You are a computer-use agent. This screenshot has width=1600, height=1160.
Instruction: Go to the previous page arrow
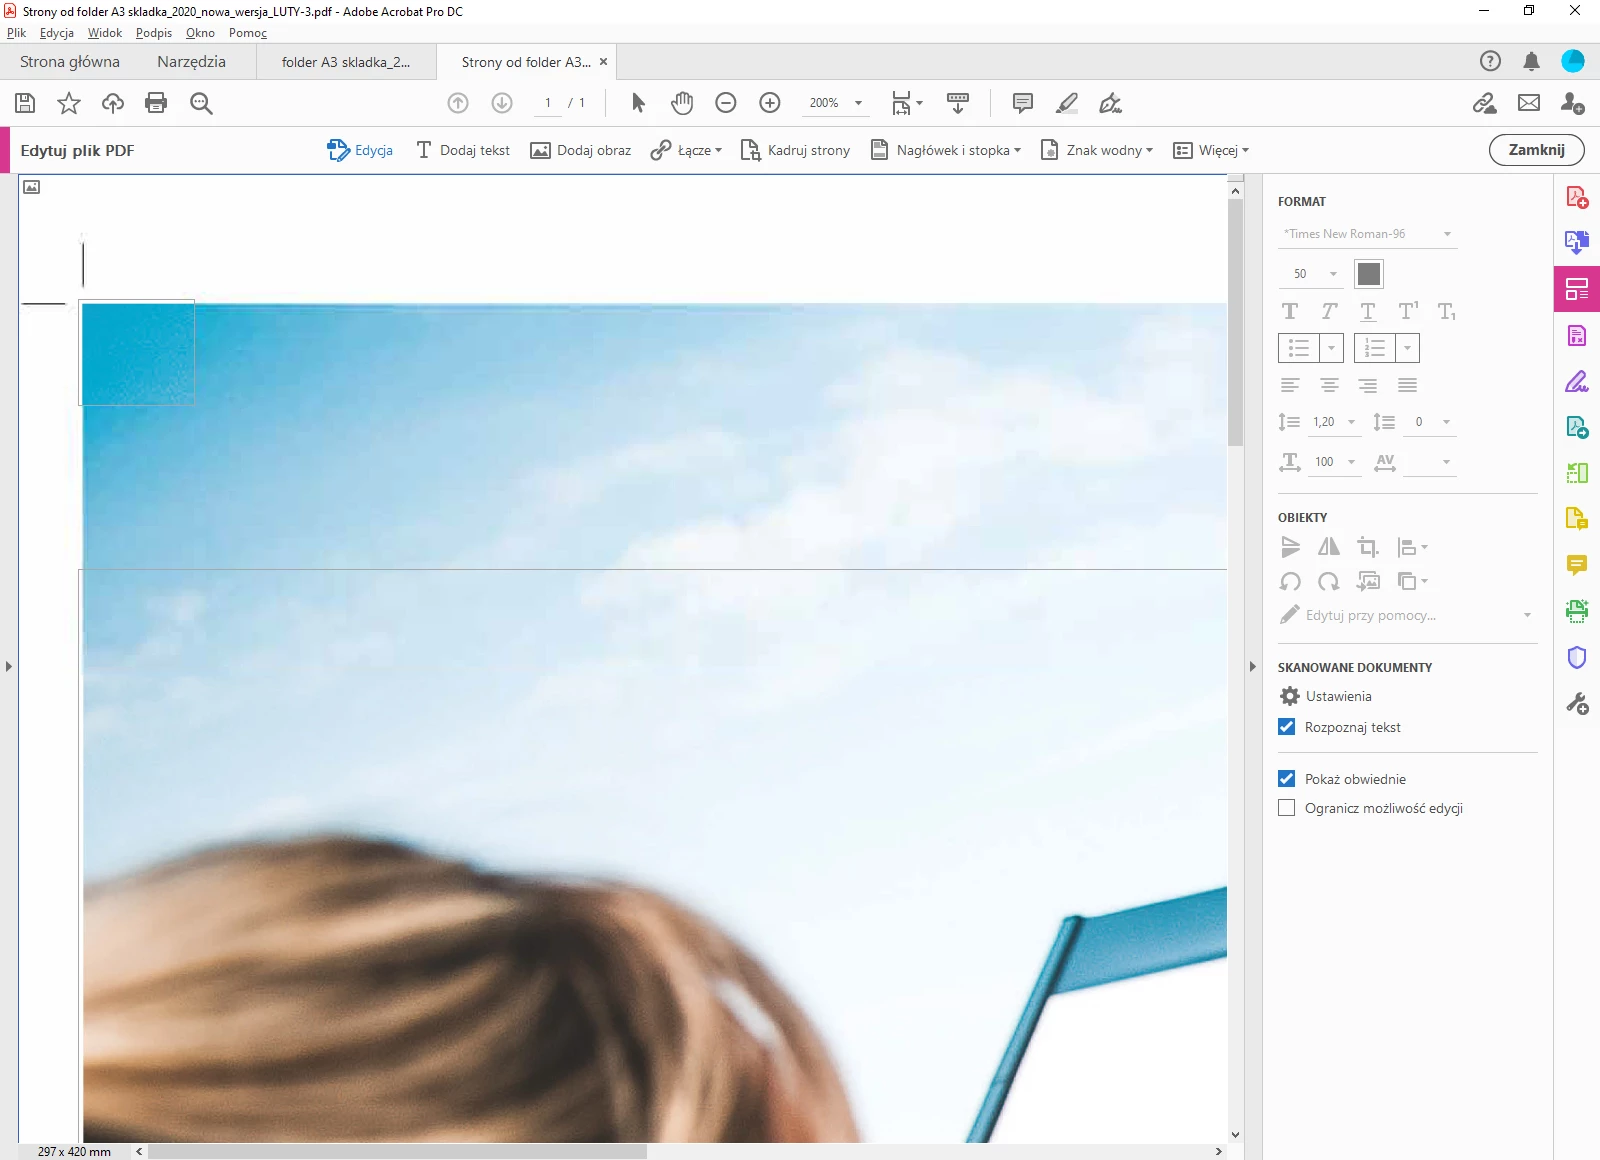pos(458,103)
